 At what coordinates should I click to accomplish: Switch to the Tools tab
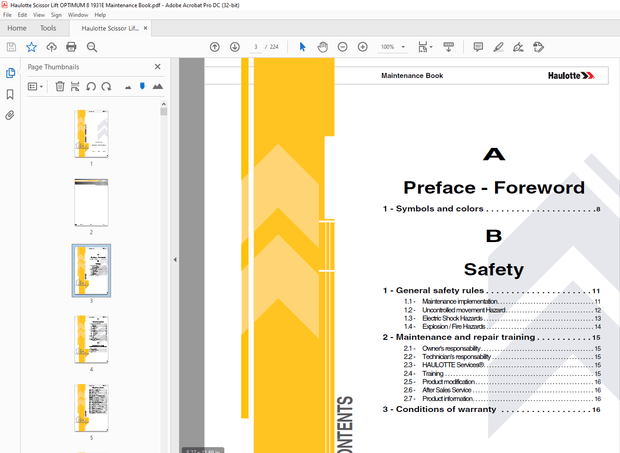click(x=48, y=28)
